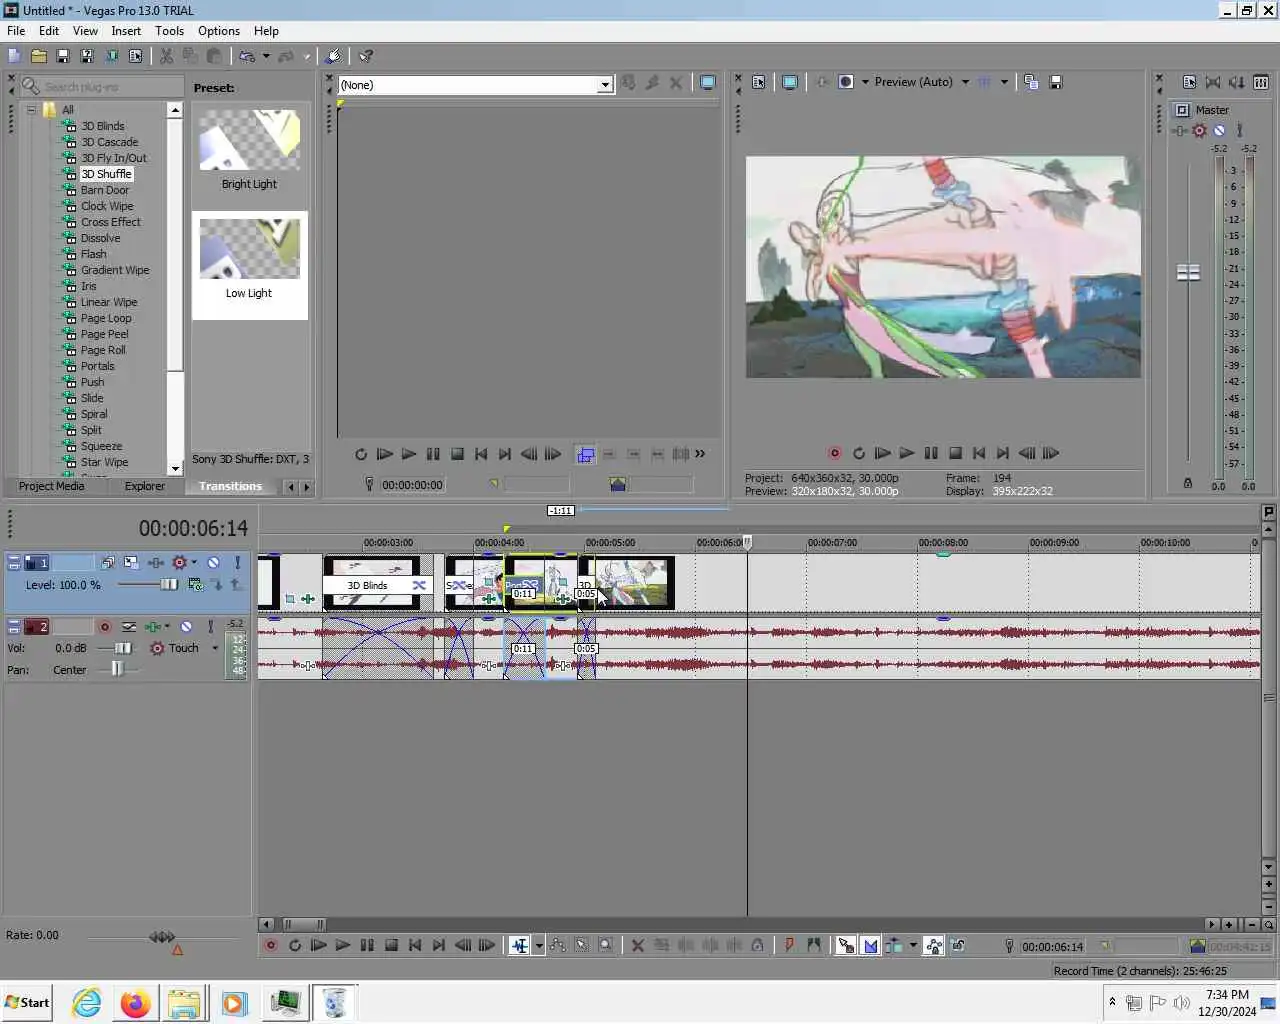Click the Save project floppy icon
This screenshot has width=1280, height=1024.
pos(62,56)
